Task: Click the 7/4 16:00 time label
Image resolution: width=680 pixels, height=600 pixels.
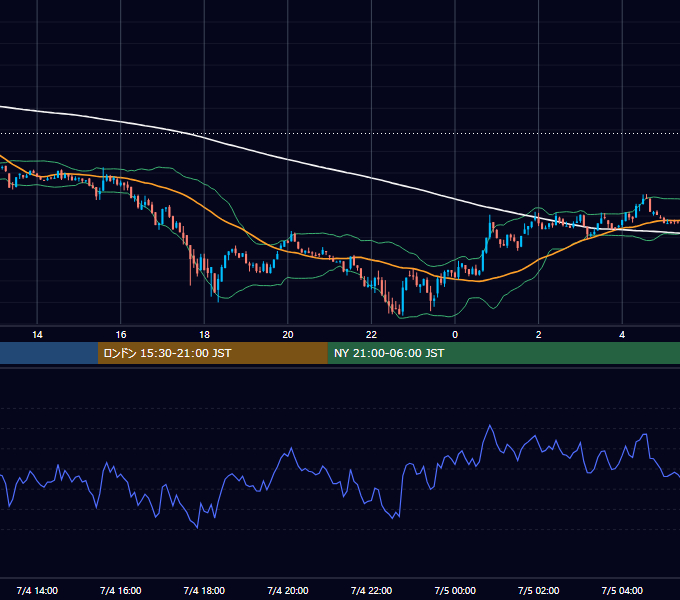Action: [121, 591]
